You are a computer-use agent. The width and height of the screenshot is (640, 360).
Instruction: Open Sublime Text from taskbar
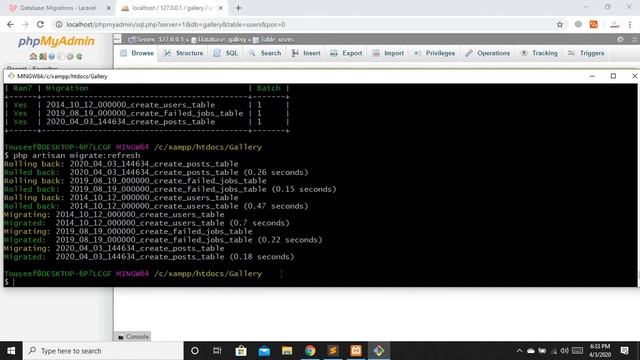(x=333, y=351)
